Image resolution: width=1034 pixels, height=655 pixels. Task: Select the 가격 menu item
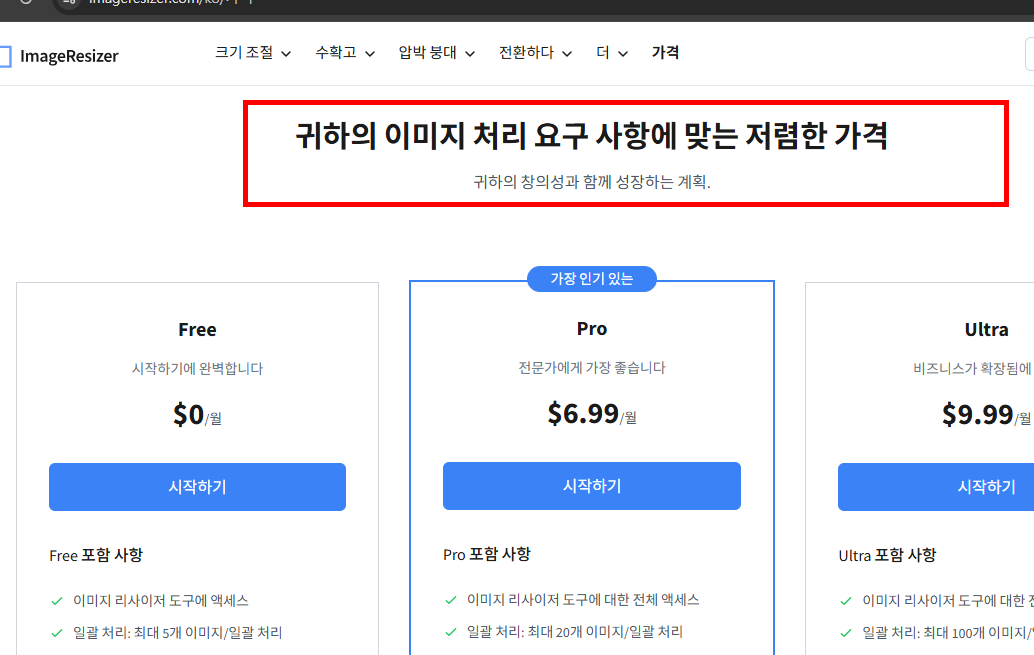point(665,53)
